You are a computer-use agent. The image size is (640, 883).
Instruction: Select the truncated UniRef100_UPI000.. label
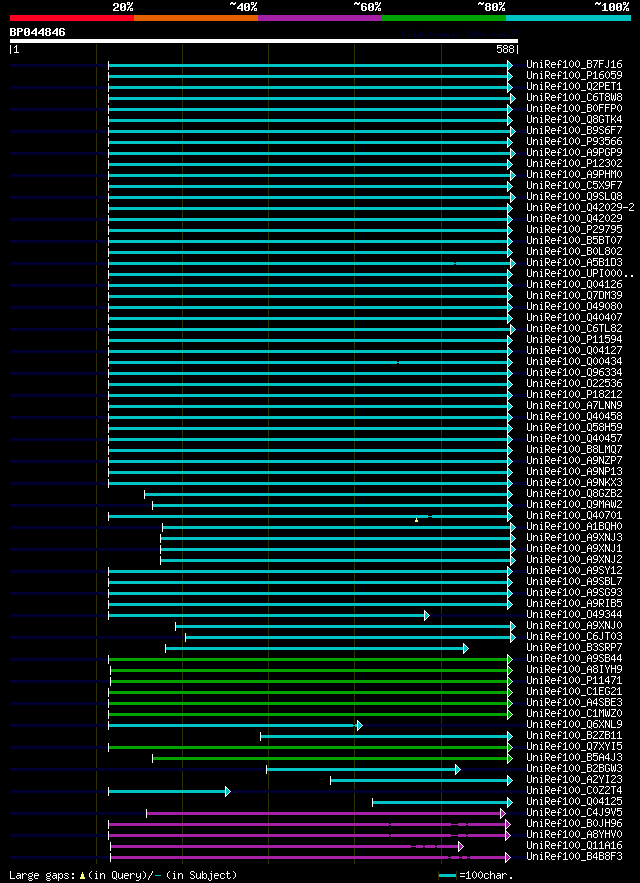click(x=580, y=274)
